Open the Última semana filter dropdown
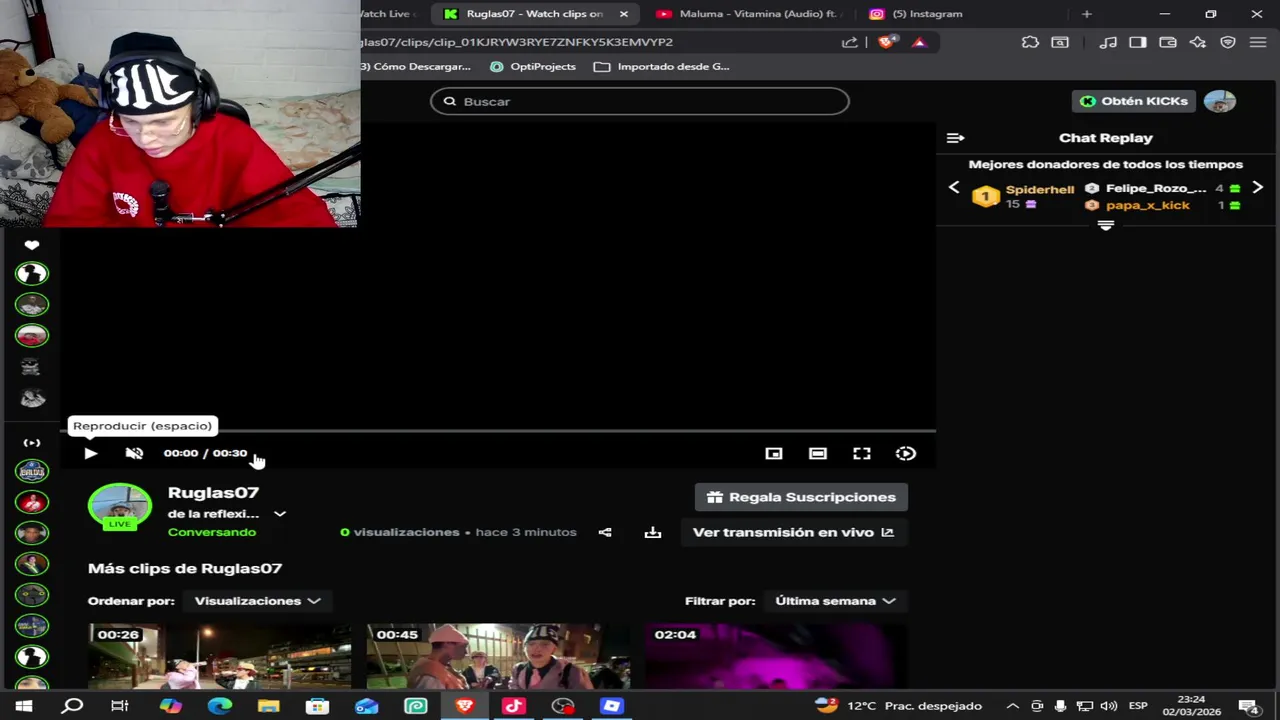Screen dimensions: 1280x720 835,601
